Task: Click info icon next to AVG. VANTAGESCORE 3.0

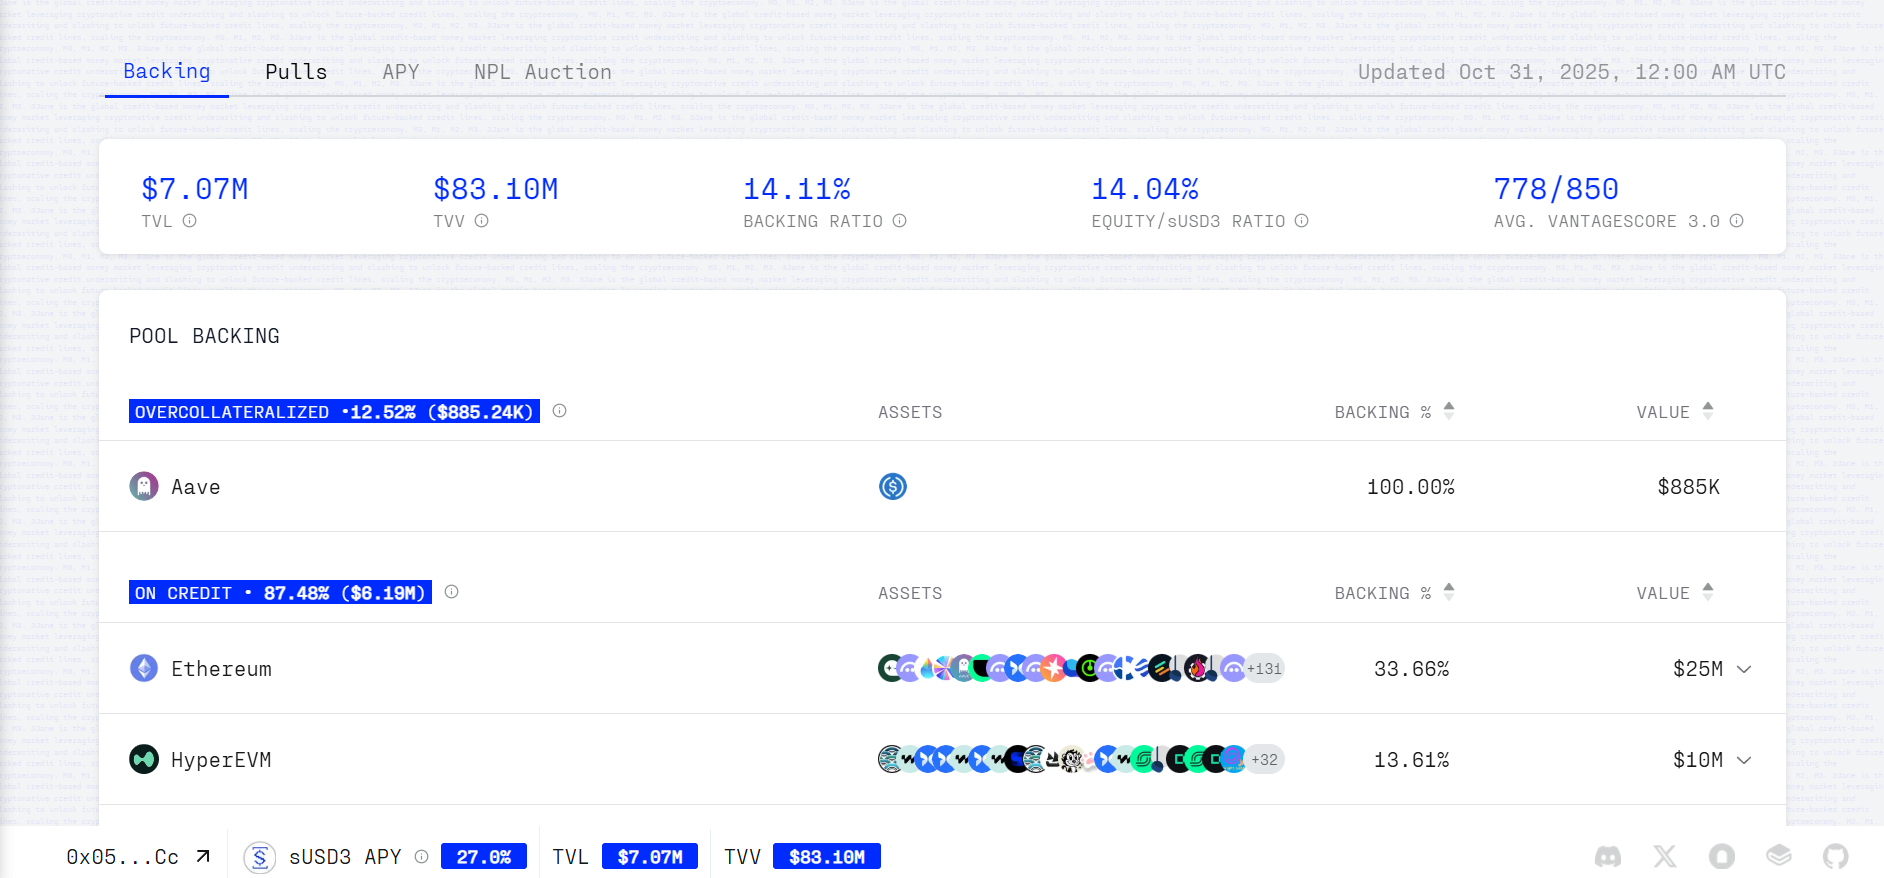Action: (x=1737, y=221)
